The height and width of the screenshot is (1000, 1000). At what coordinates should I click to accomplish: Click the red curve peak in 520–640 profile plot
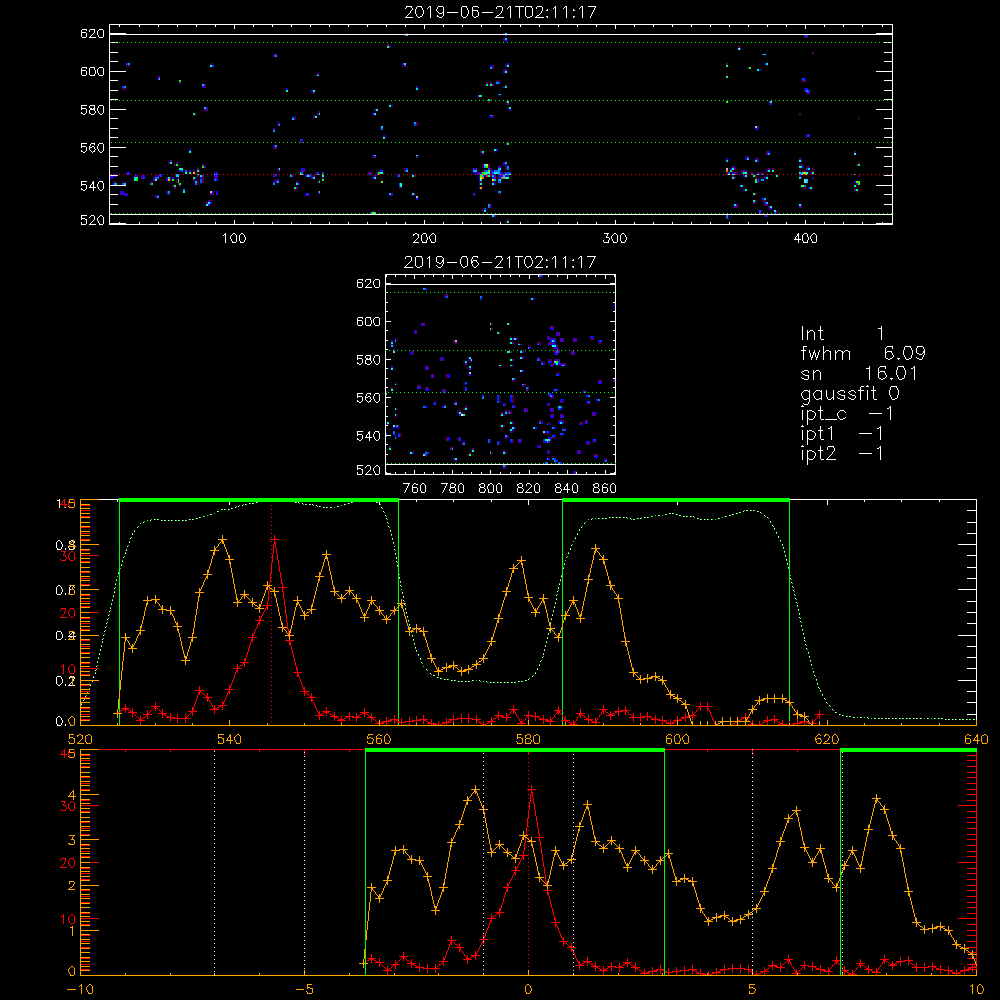coord(274,540)
